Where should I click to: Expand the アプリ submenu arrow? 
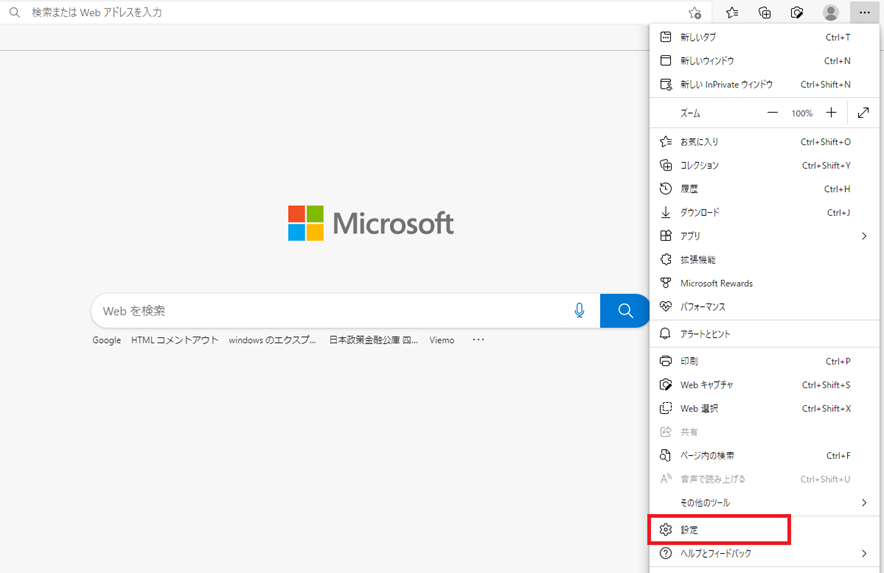pyautogui.click(x=864, y=236)
